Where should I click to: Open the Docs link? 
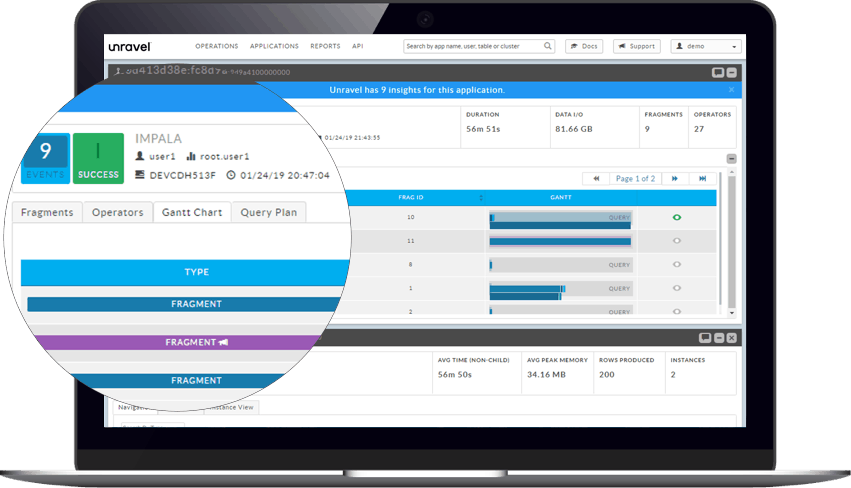(x=584, y=46)
